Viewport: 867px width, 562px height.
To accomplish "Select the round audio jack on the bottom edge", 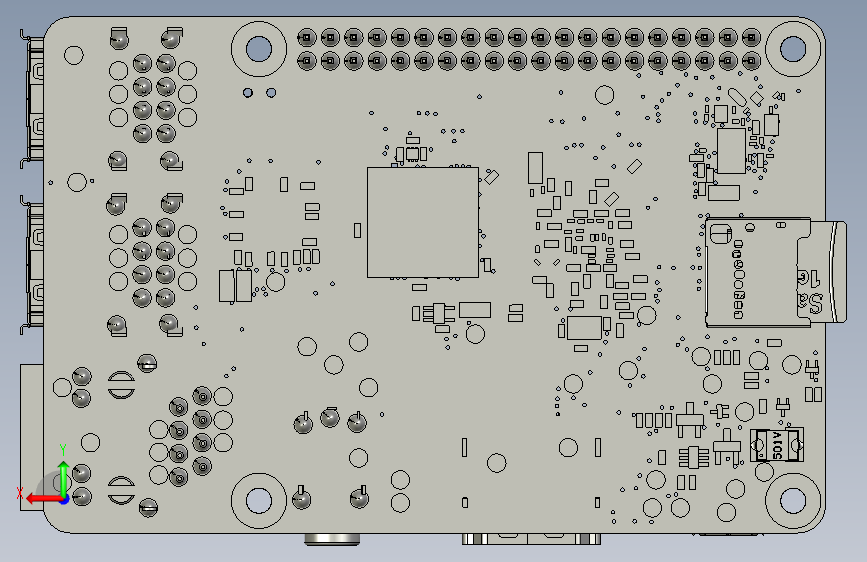I will [x=332, y=539].
